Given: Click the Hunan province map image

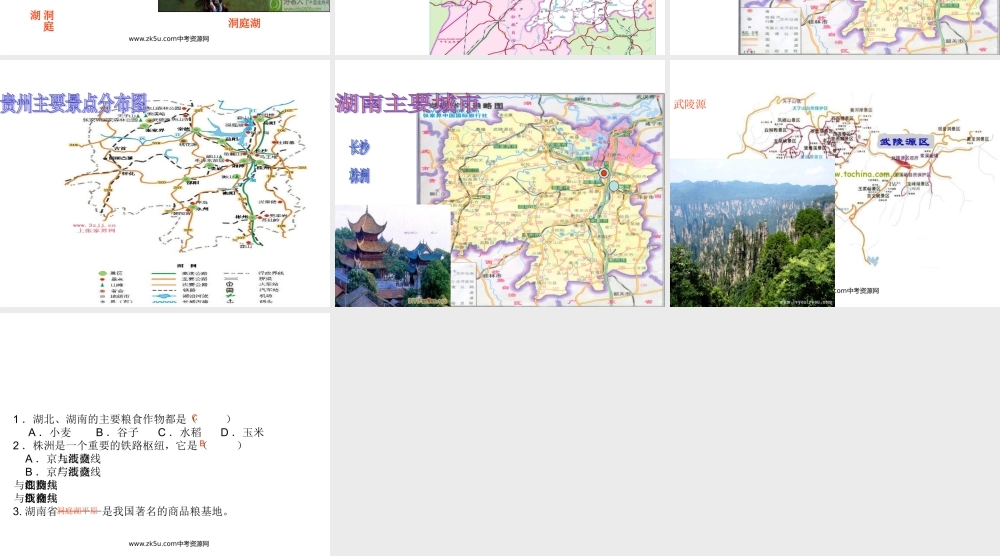Looking at the screenshot, I should [x=541, y=200].
